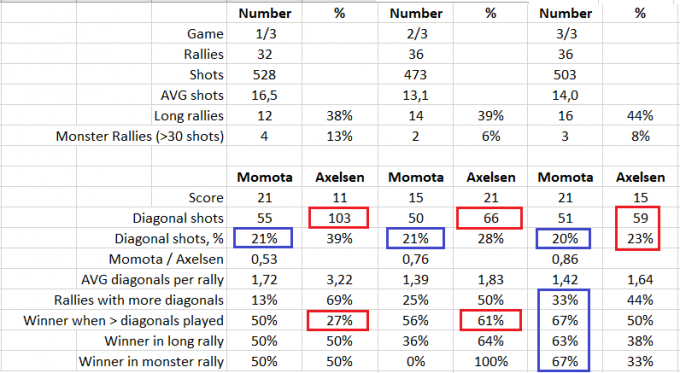Image resolution: width=680 pixels, height=373 pixels.
Task: Select the AVG shots 16,5 cell
Action: pyautogui.click(x=265, y=95)
